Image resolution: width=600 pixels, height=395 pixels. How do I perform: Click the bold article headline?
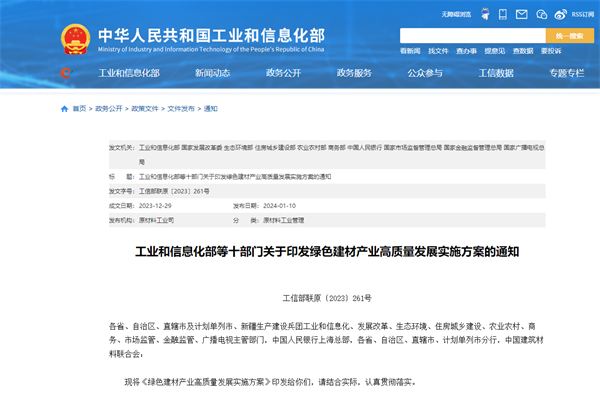[x=327, y=252]
